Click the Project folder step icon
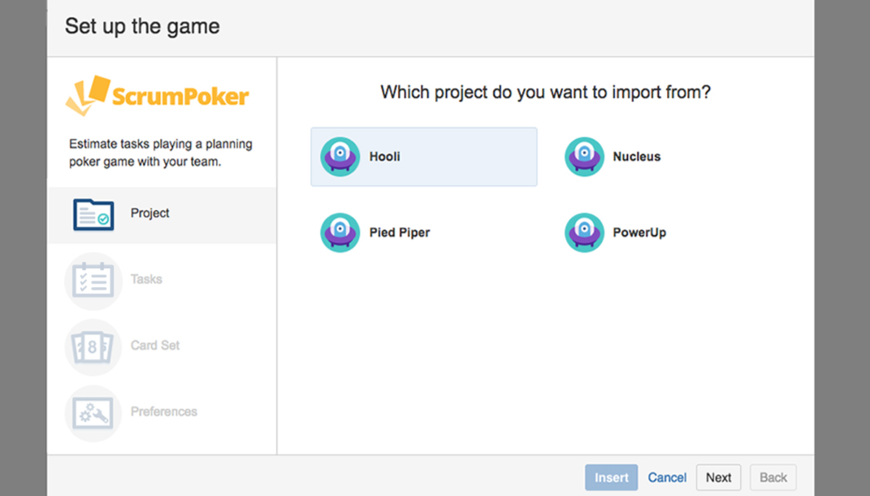The height and width of the screenshot is (496, 870). [x=93, y=214]
